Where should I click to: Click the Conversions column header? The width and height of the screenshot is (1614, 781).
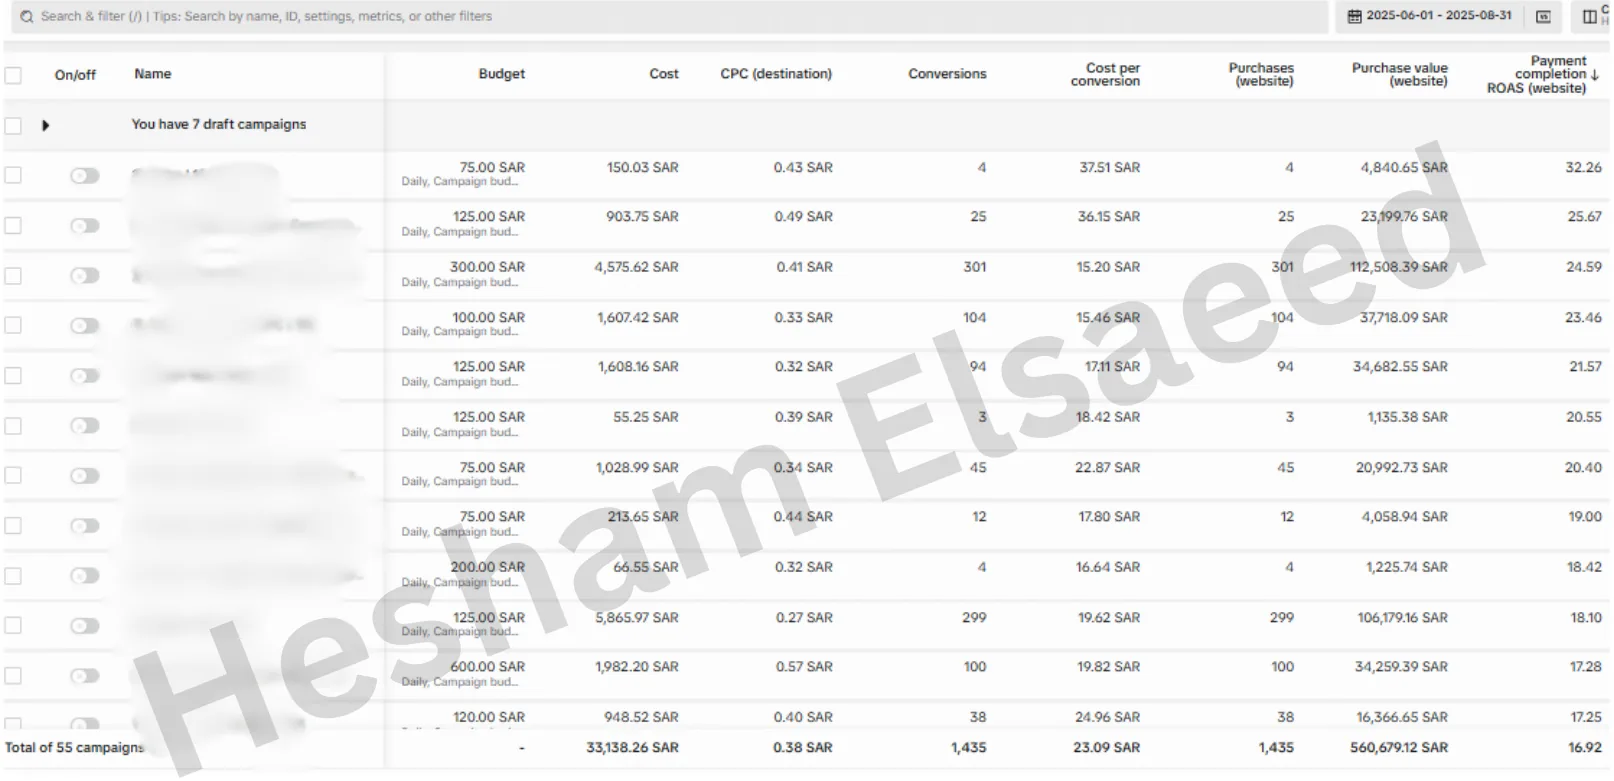pos(947,74)
